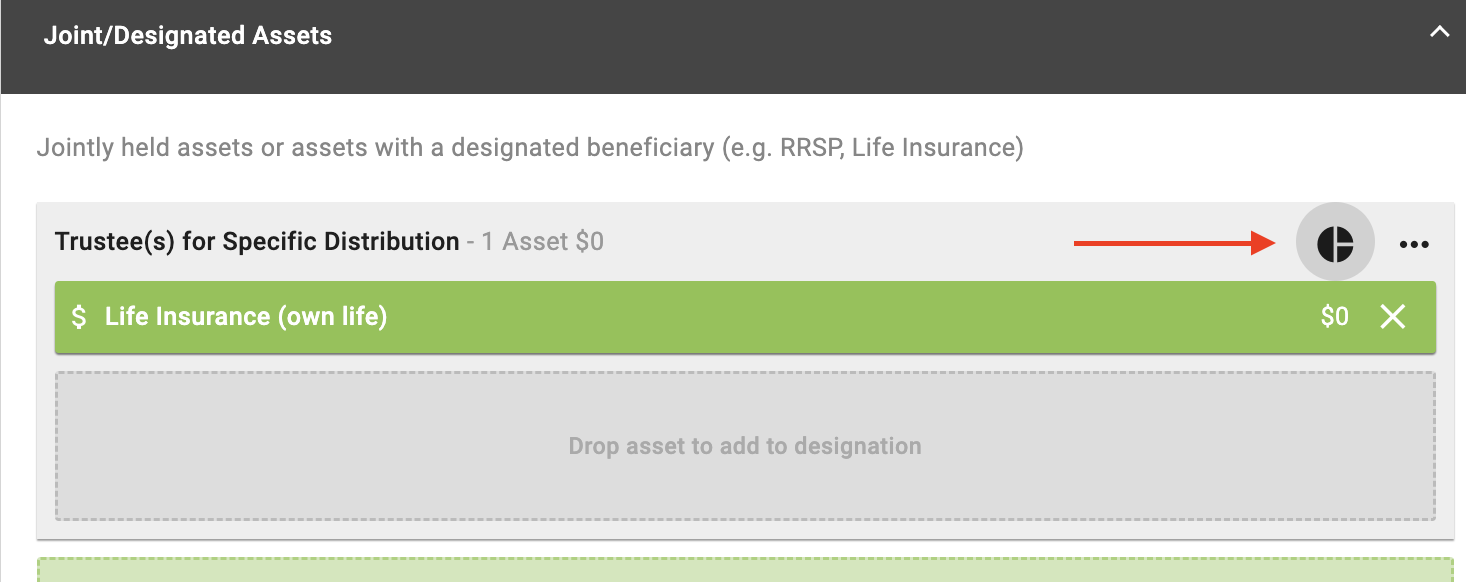Image resolution: width=1466 pixels, height=582 pixels.
Task: Click the 'Jointly held assets' description text
Action: 530,149
